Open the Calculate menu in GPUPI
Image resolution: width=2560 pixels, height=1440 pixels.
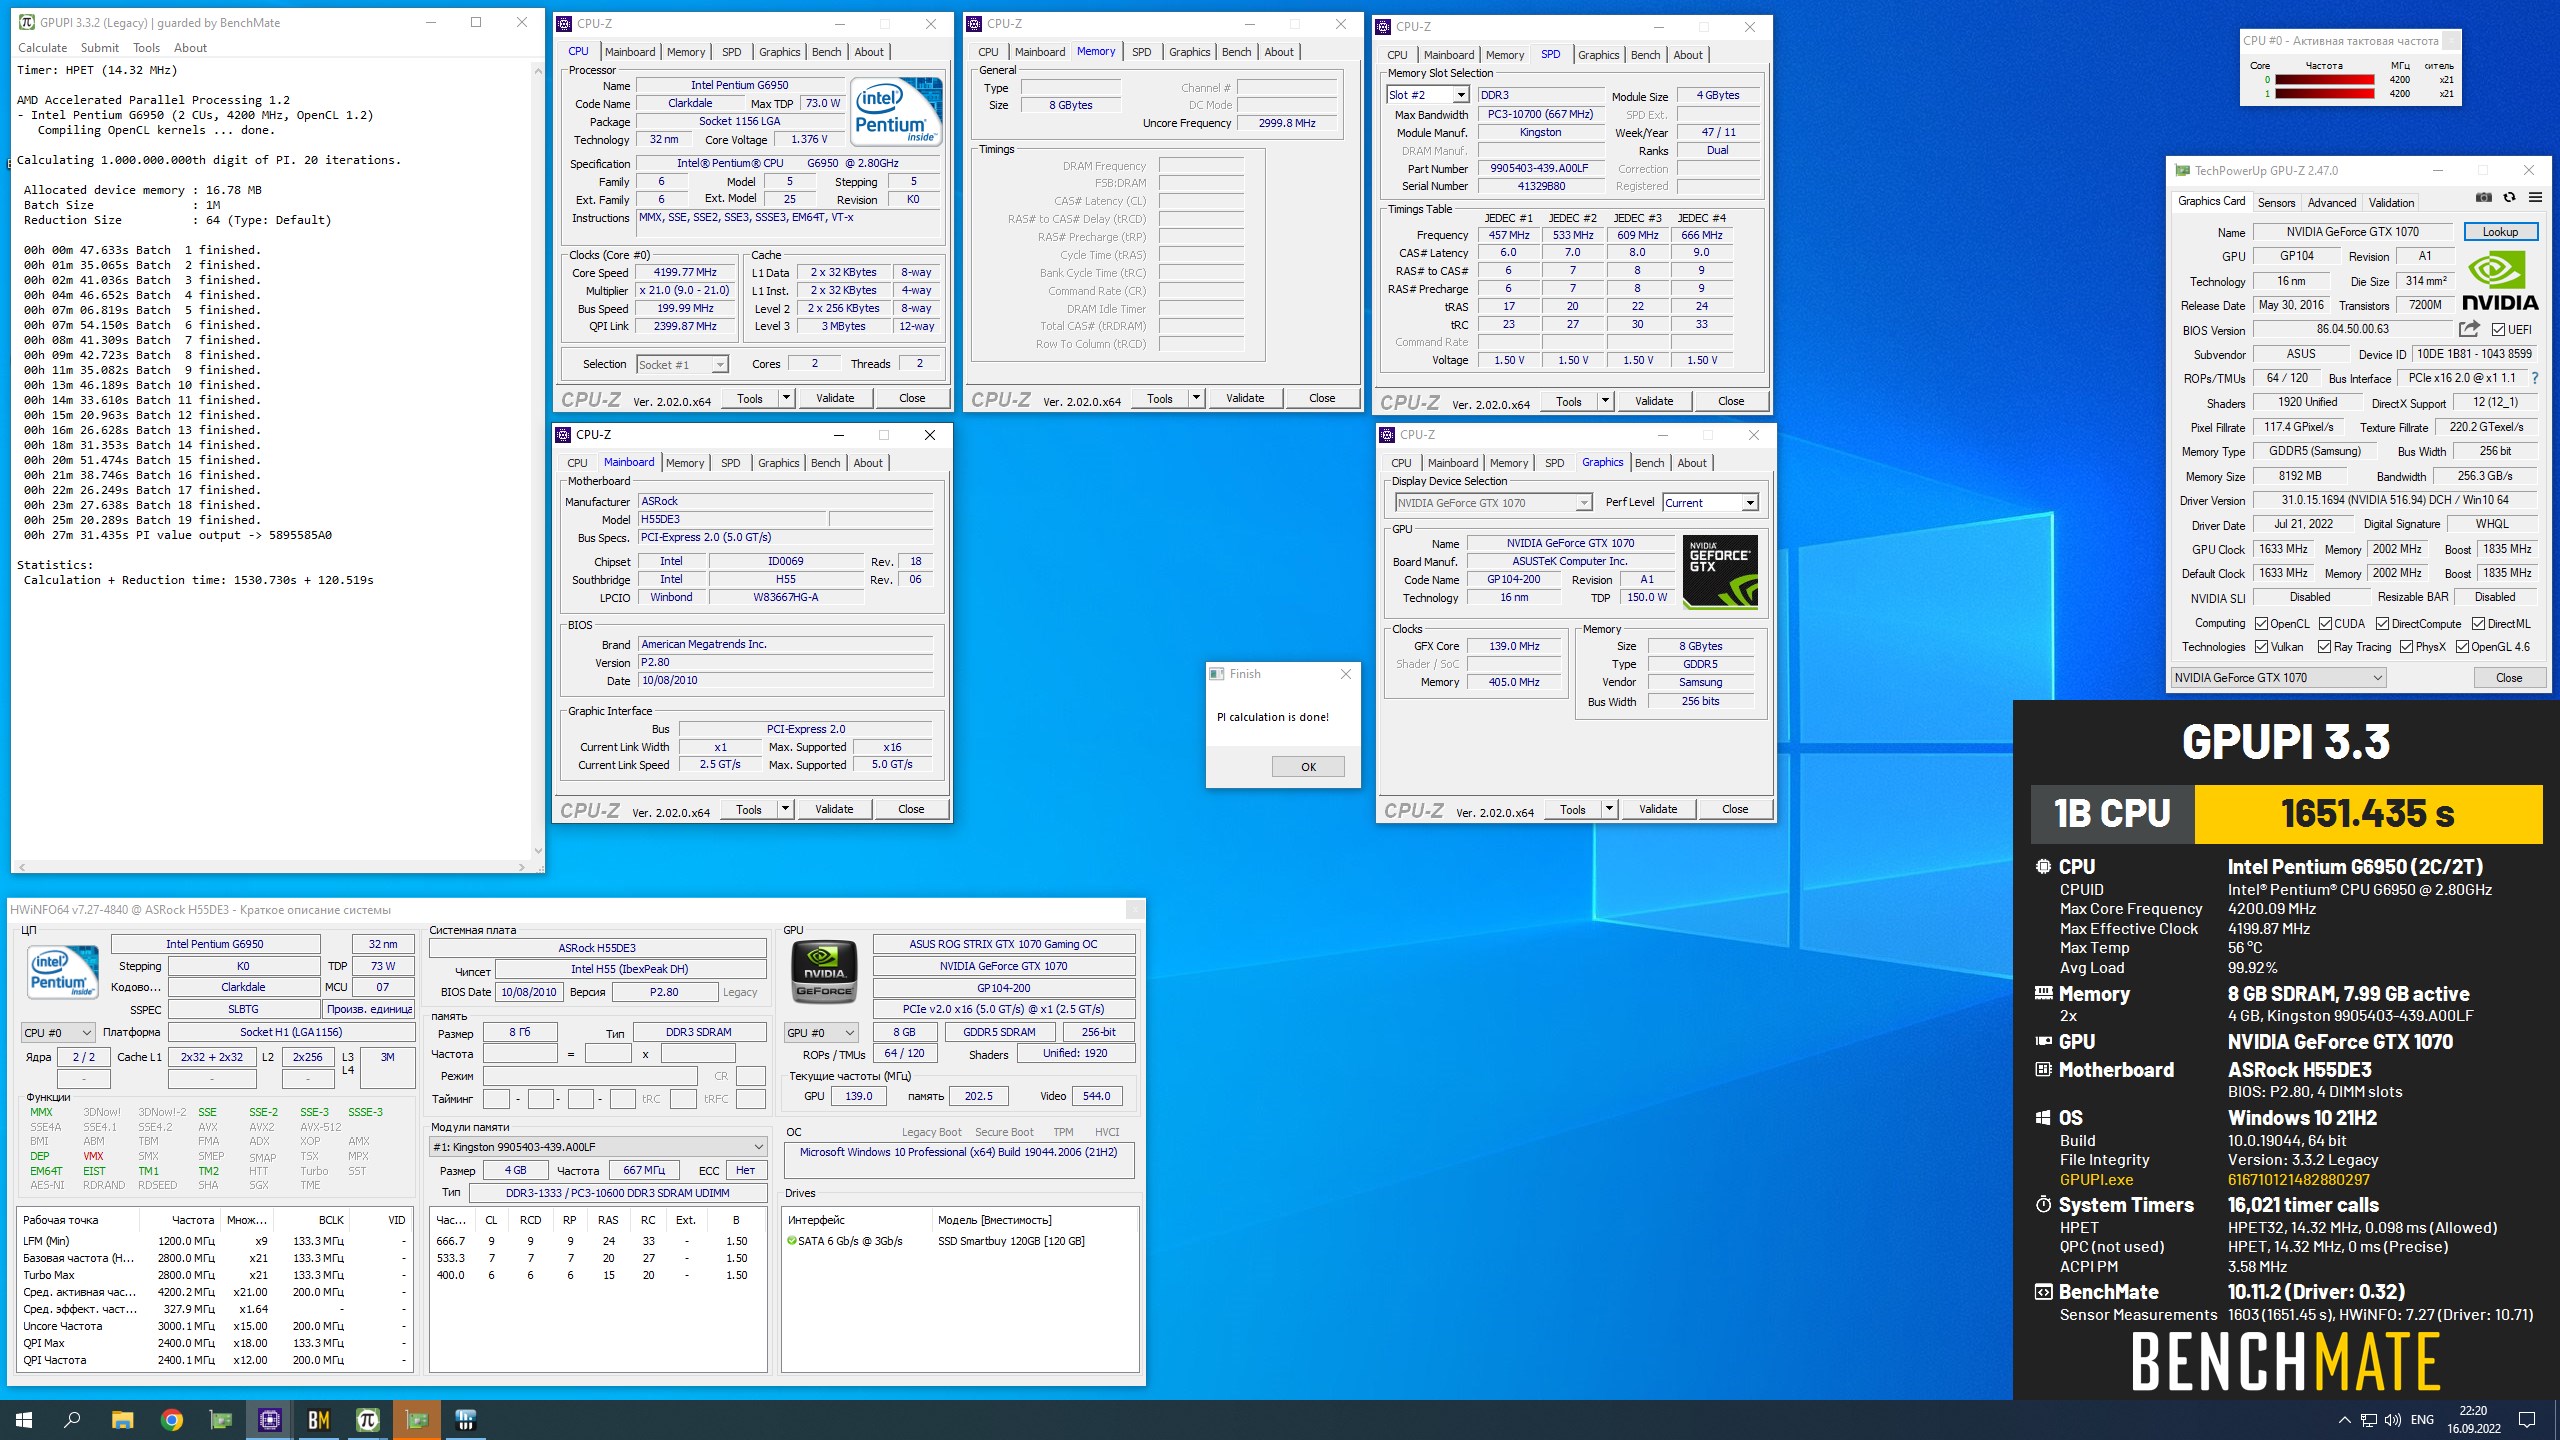43,48
